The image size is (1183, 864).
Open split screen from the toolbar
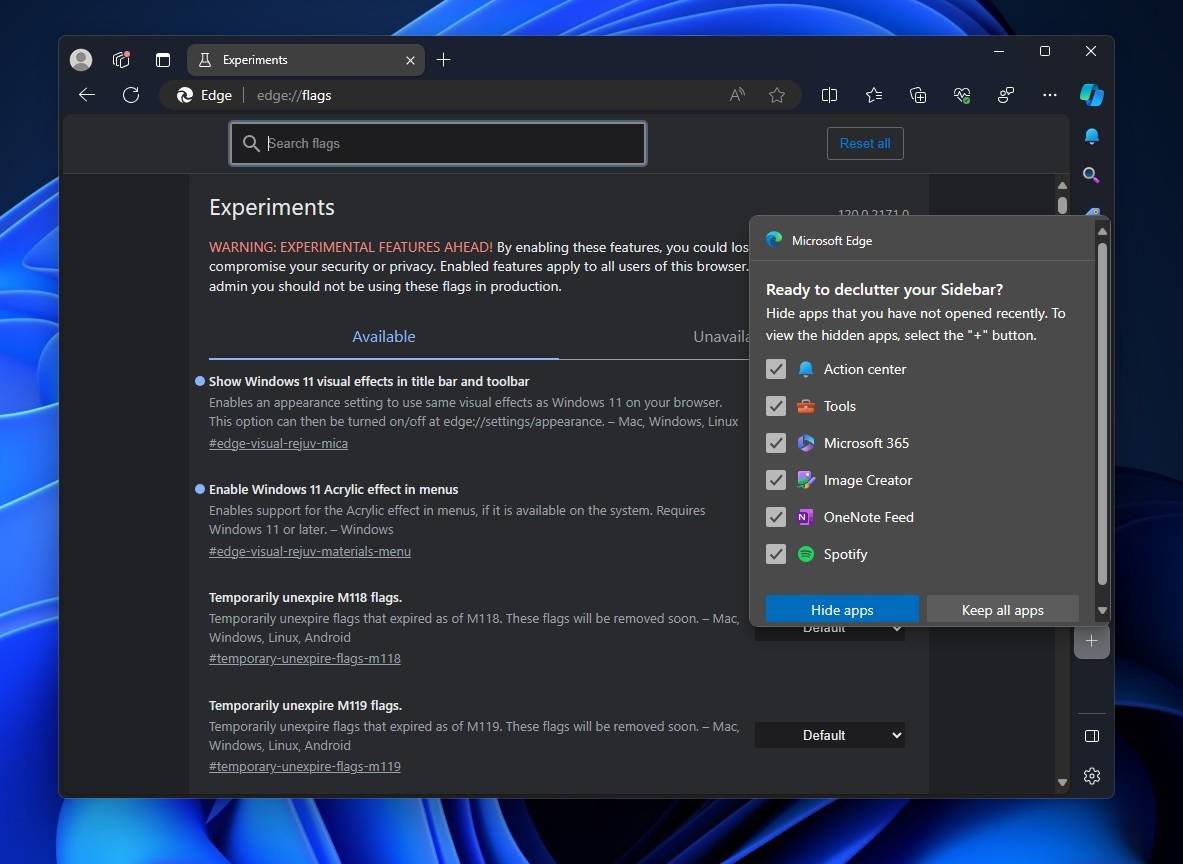pos(829,94)
